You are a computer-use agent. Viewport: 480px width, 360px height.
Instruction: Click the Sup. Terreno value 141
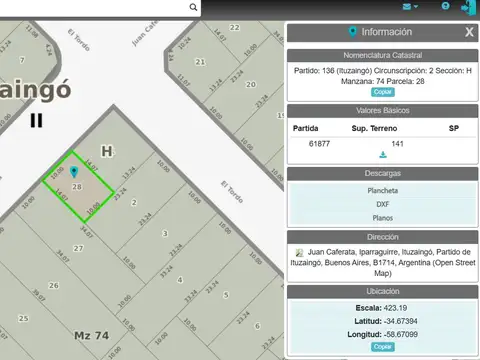click(397, 144)
